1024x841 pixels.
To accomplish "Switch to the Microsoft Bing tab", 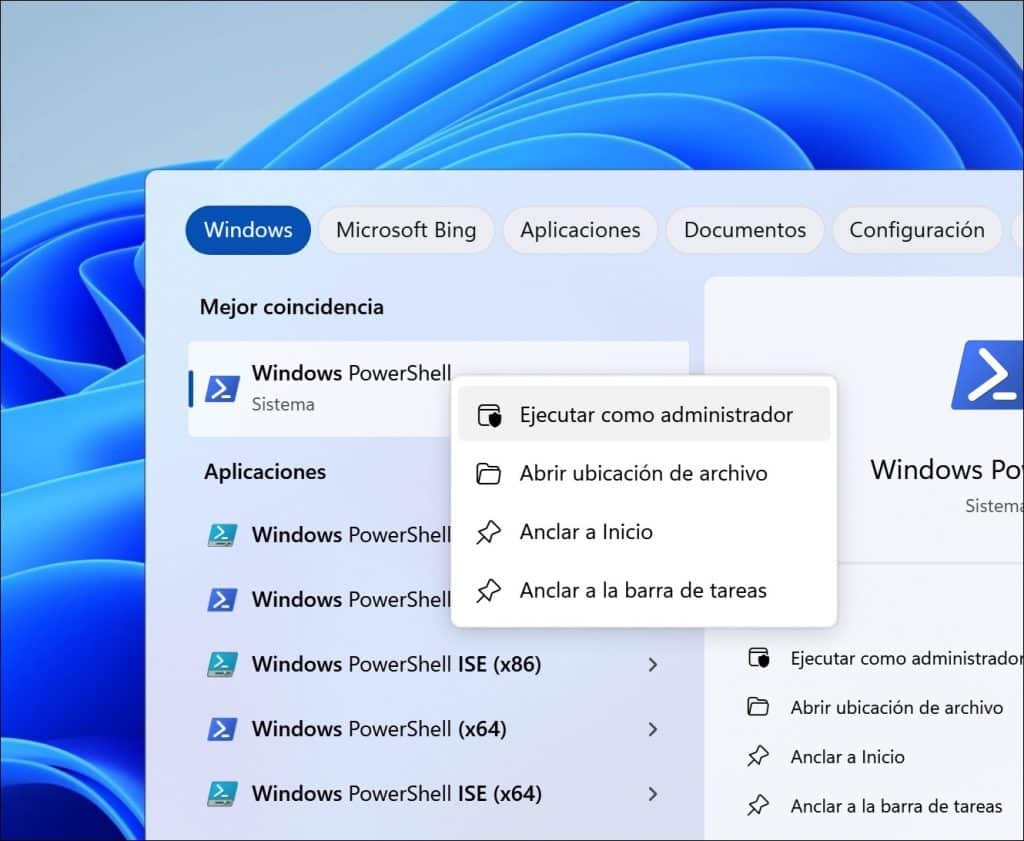I will (406, 230).
